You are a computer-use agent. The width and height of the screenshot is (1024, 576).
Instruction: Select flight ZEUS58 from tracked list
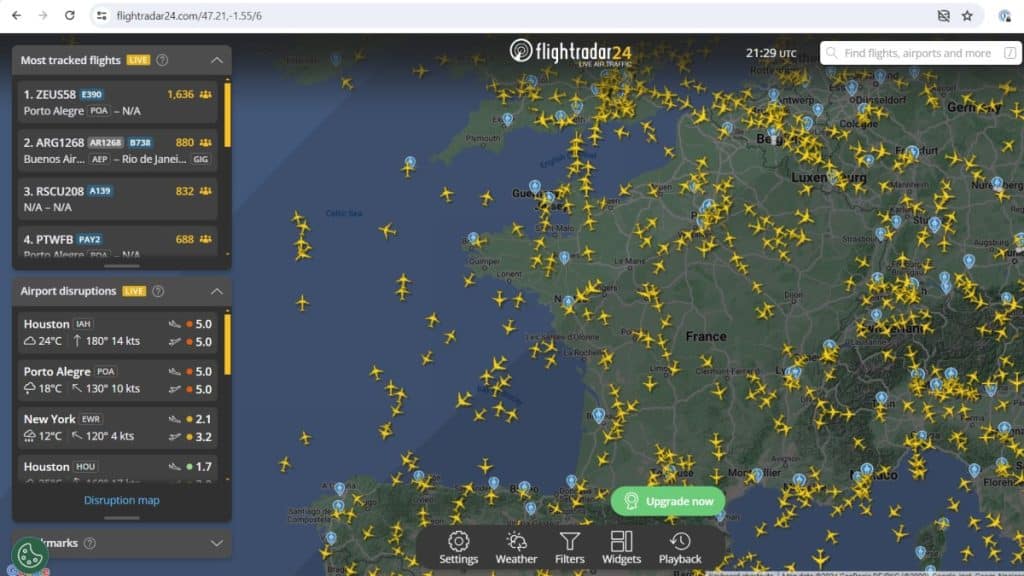tap(118, 103)
